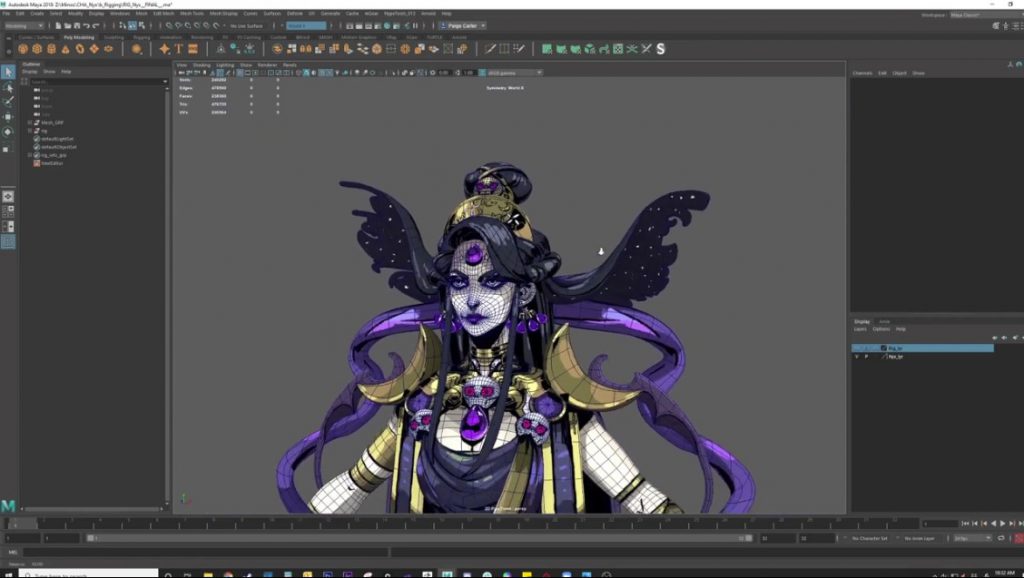Create a polygon torus from the shelf
This screenshot has height=578, width=1024.
(80, 49)
